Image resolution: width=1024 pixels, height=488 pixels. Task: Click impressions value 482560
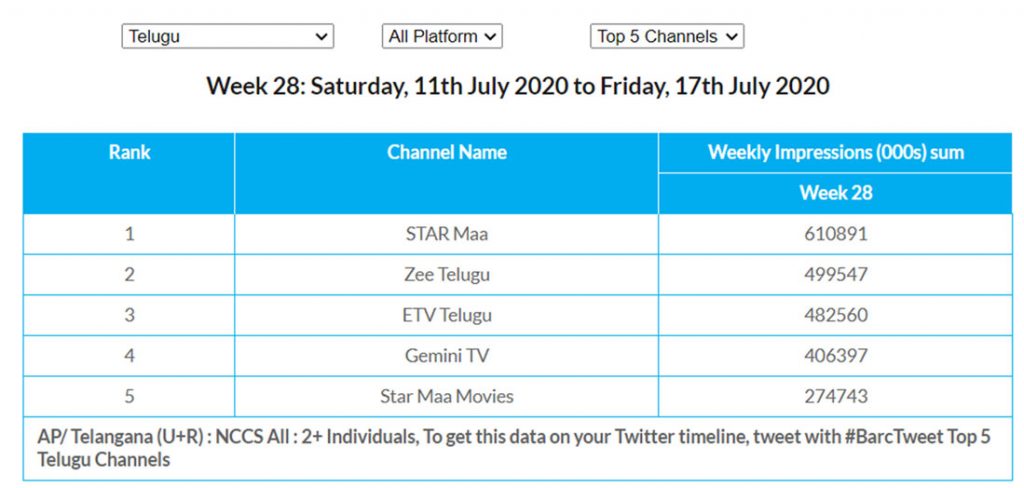(835, 315)
